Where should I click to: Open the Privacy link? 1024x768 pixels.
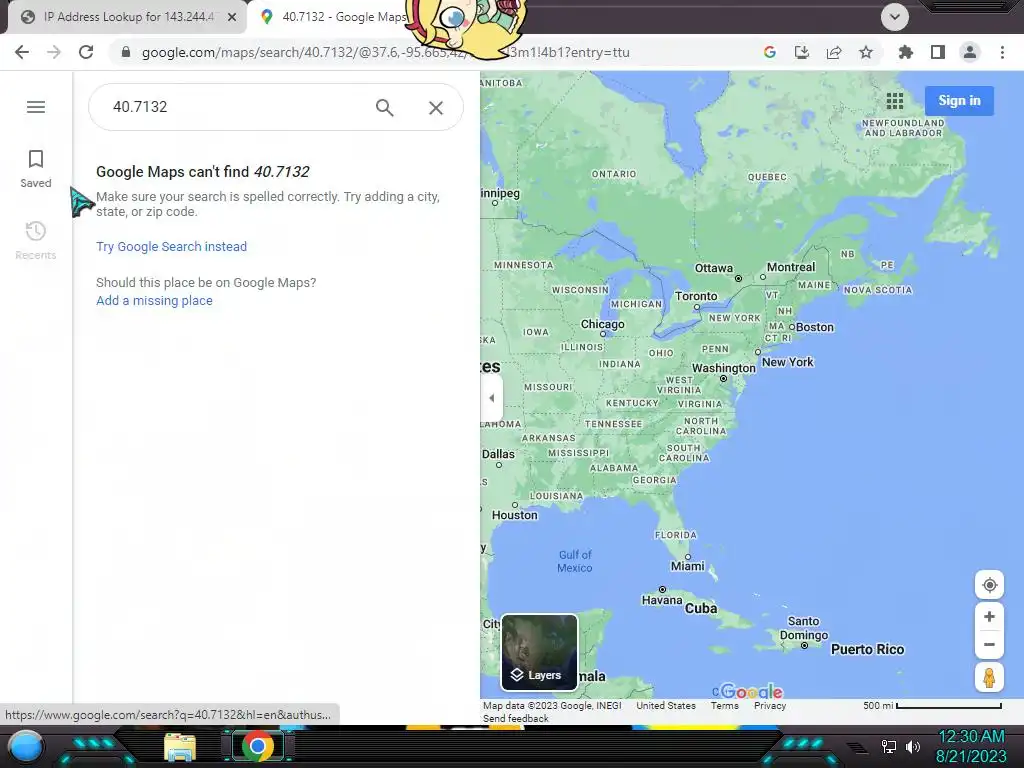pos(770,705)
